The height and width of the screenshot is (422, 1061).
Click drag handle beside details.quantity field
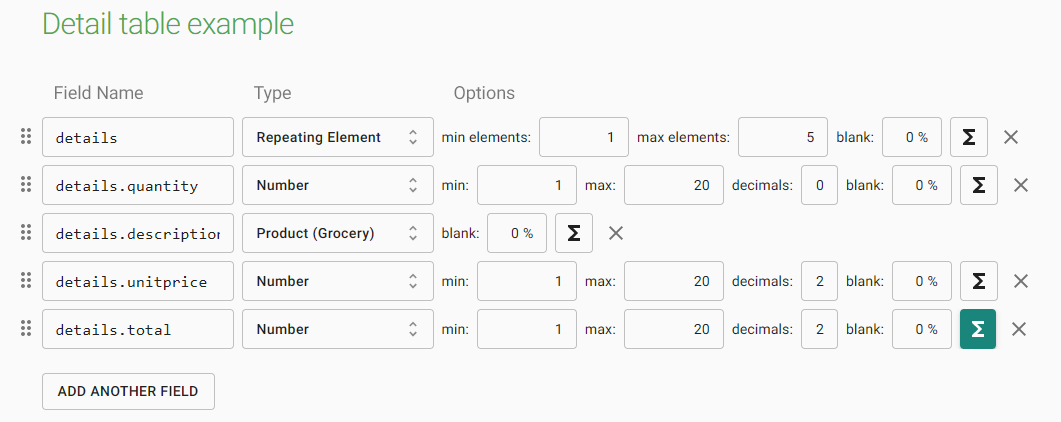pyautogui.click(x=26, y=185)
